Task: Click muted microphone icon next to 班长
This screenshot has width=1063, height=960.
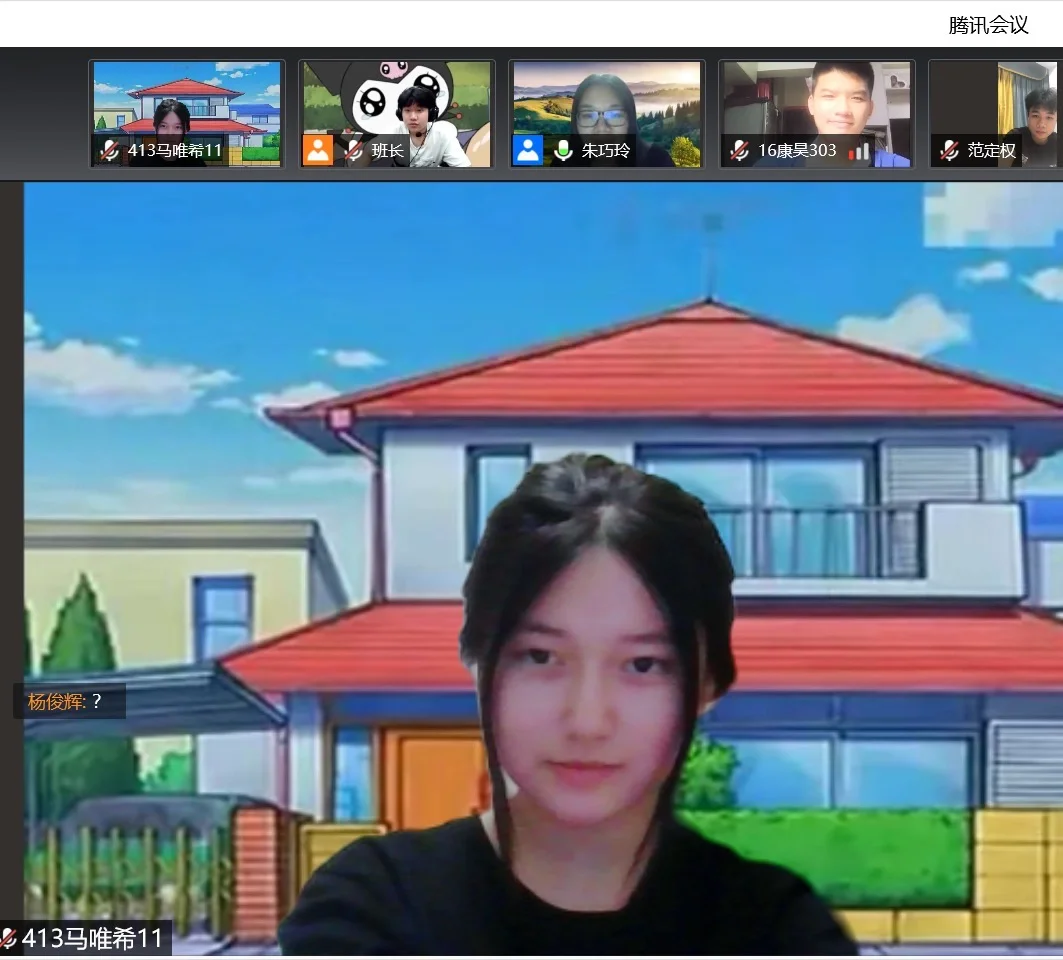Action: pos(353,151)
